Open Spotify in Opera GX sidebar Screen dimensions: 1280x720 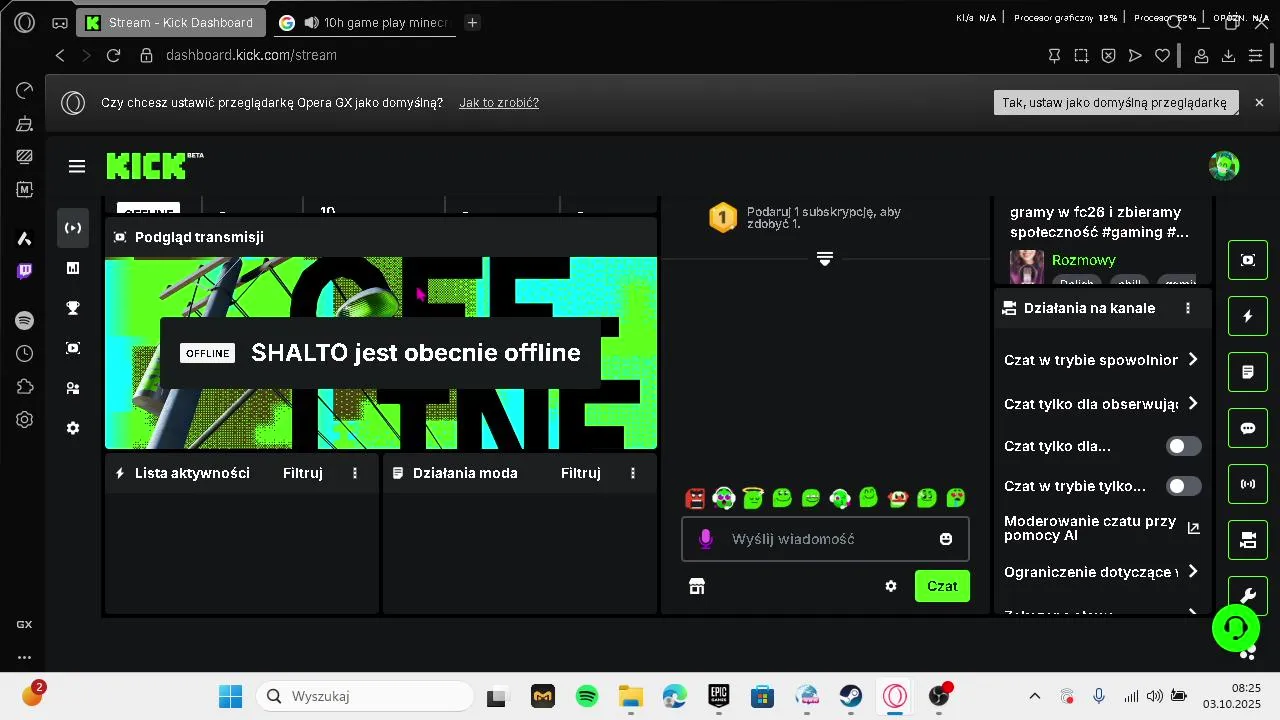[25, 320]
